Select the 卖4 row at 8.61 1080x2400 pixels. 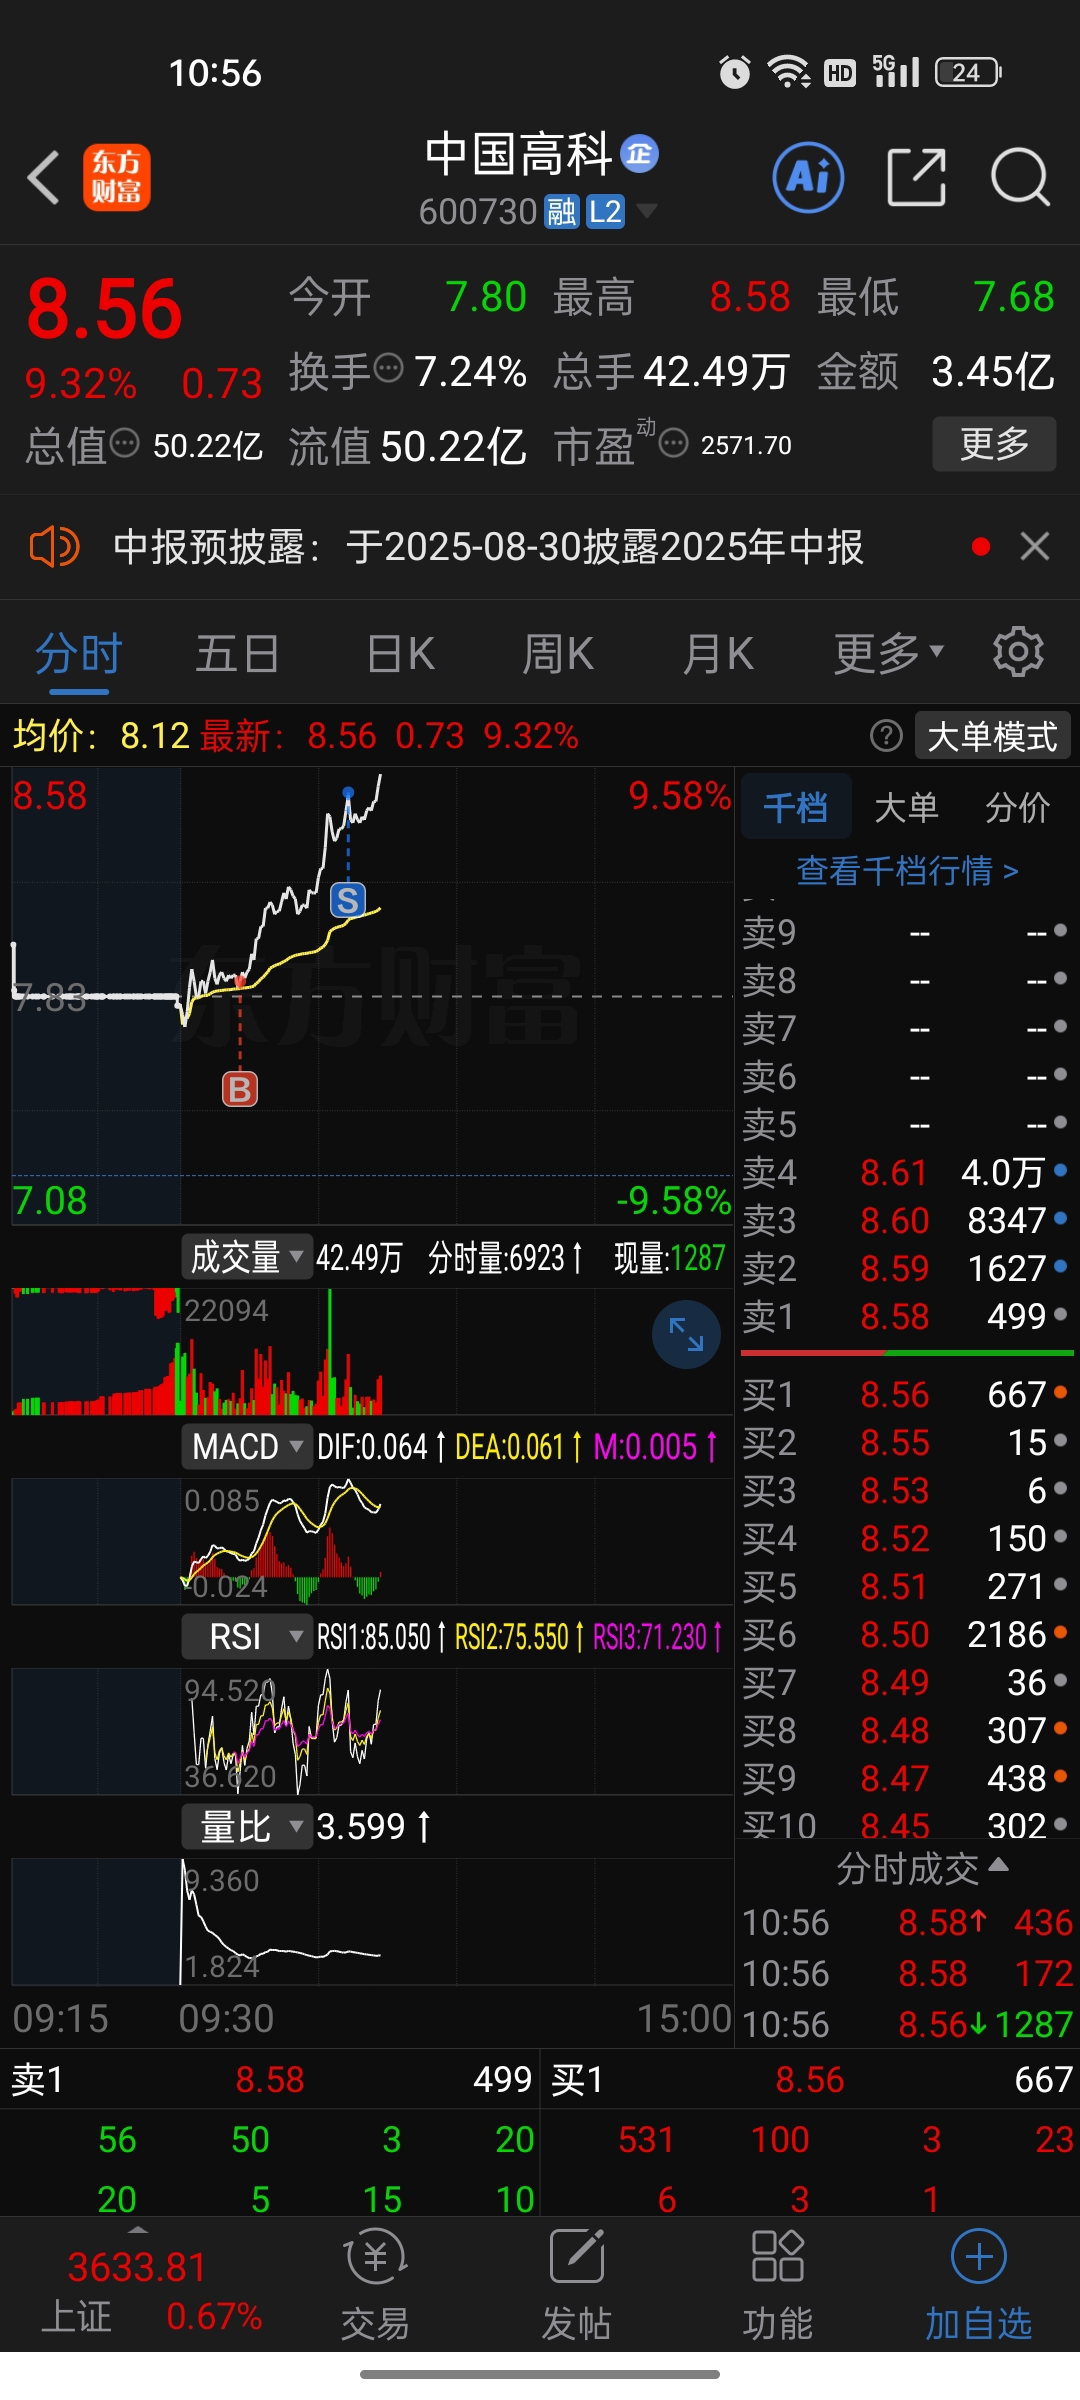click(x=907, y=1172)
